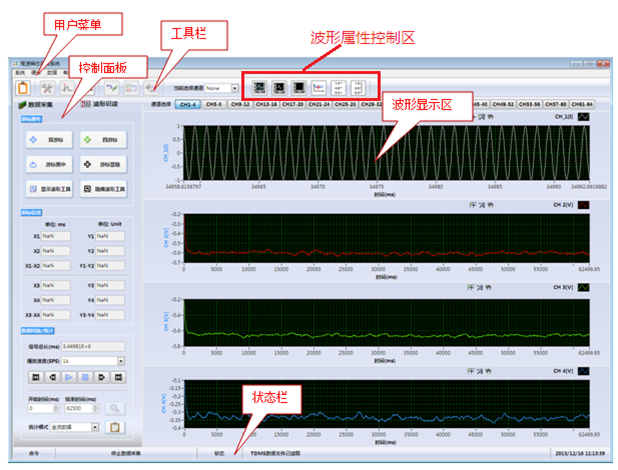Click the CH 1 plot legend color swatch

coord(584,117)
